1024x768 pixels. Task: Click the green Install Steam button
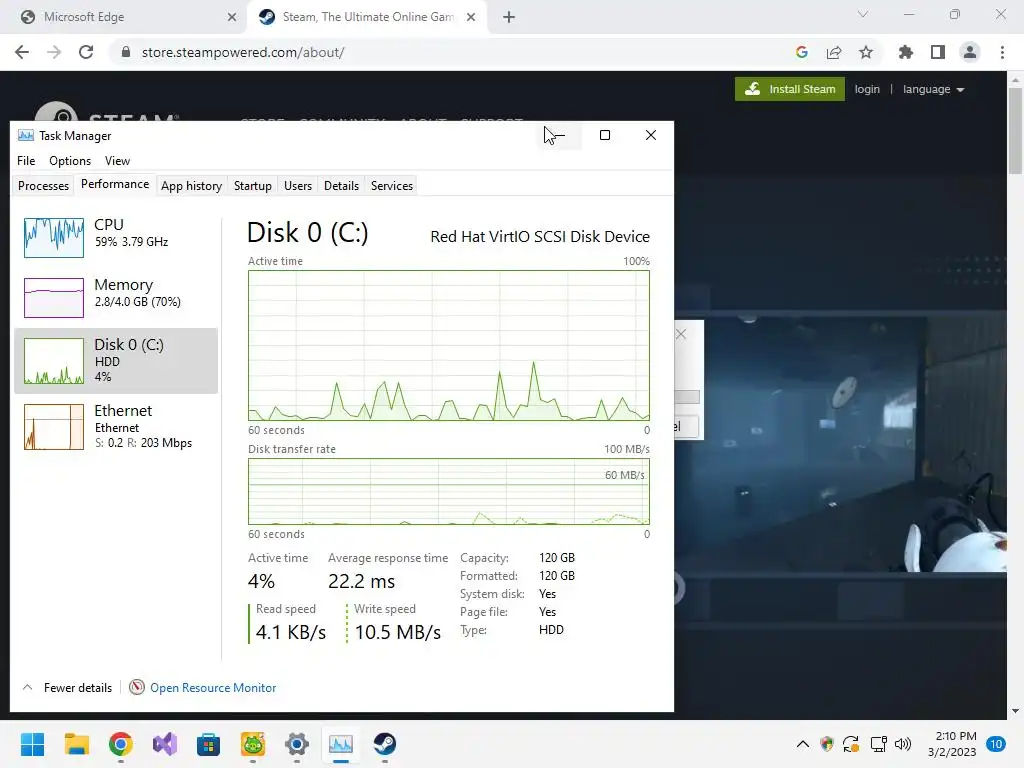pos(790,89)
